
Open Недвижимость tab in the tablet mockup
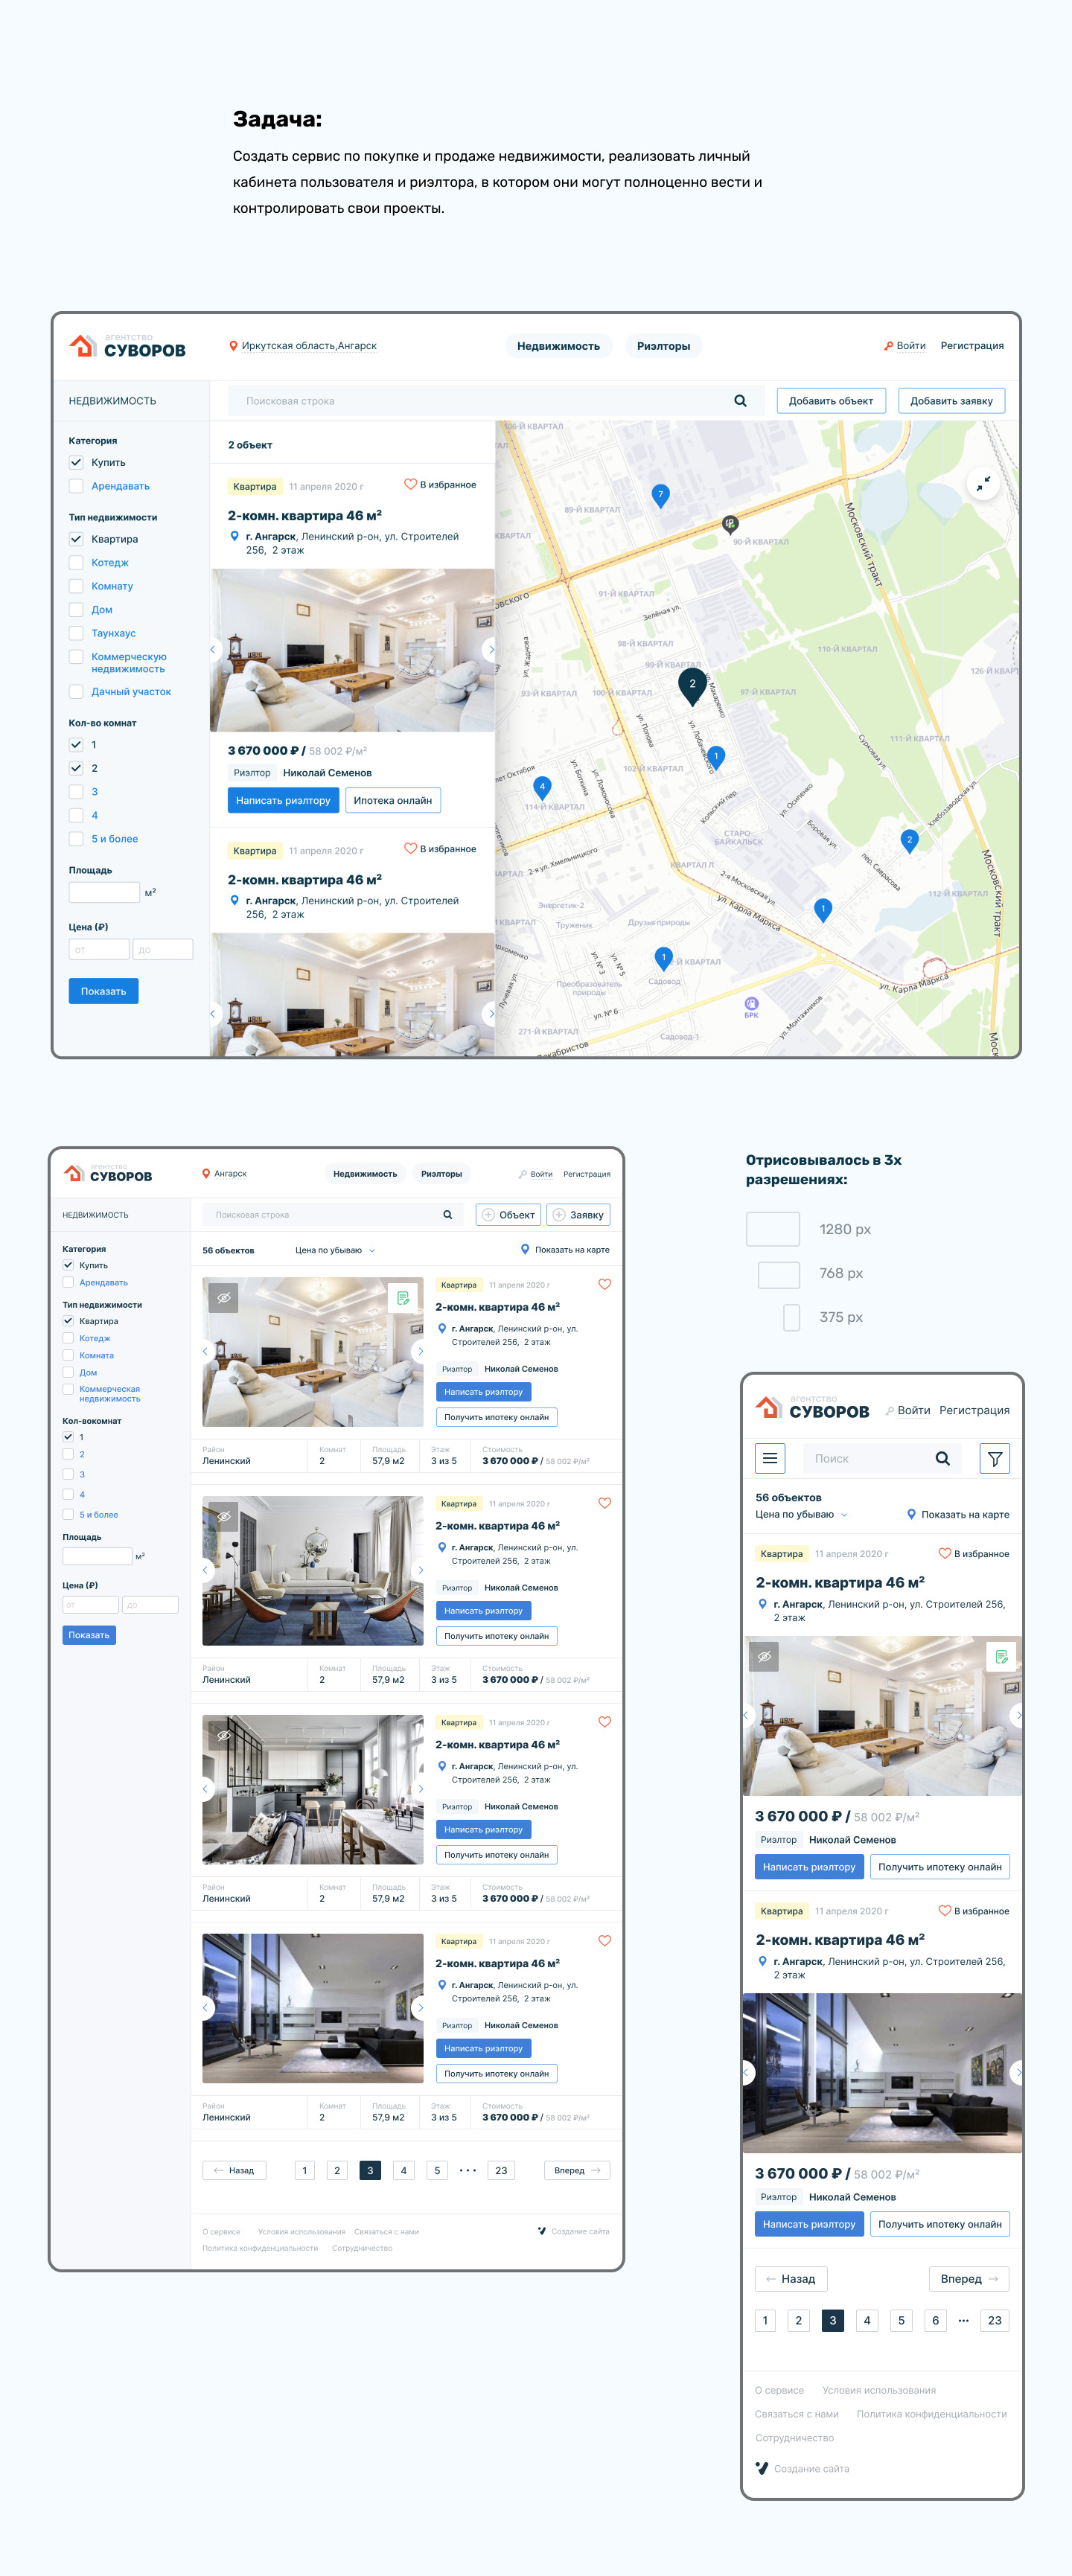[365, 1174]
